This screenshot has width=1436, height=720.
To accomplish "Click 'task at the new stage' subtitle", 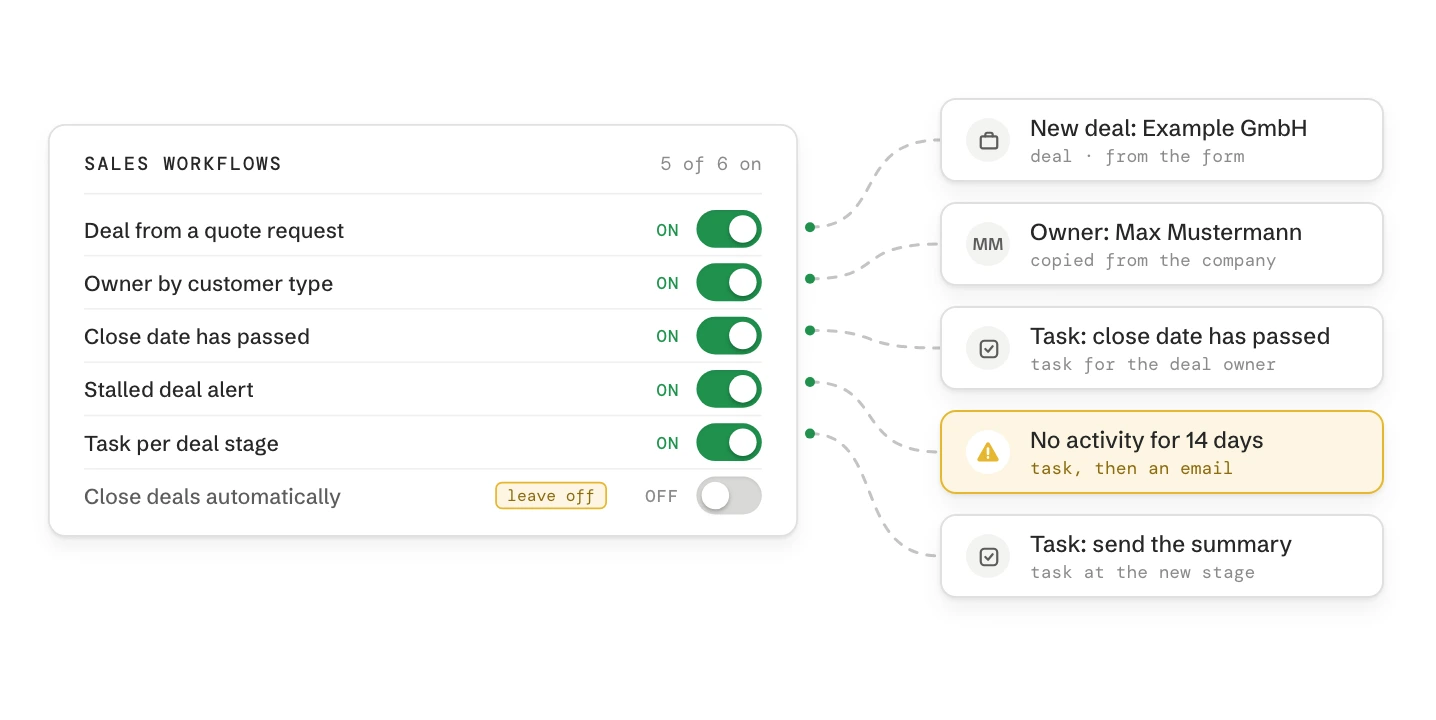I will pos(1143,573).
